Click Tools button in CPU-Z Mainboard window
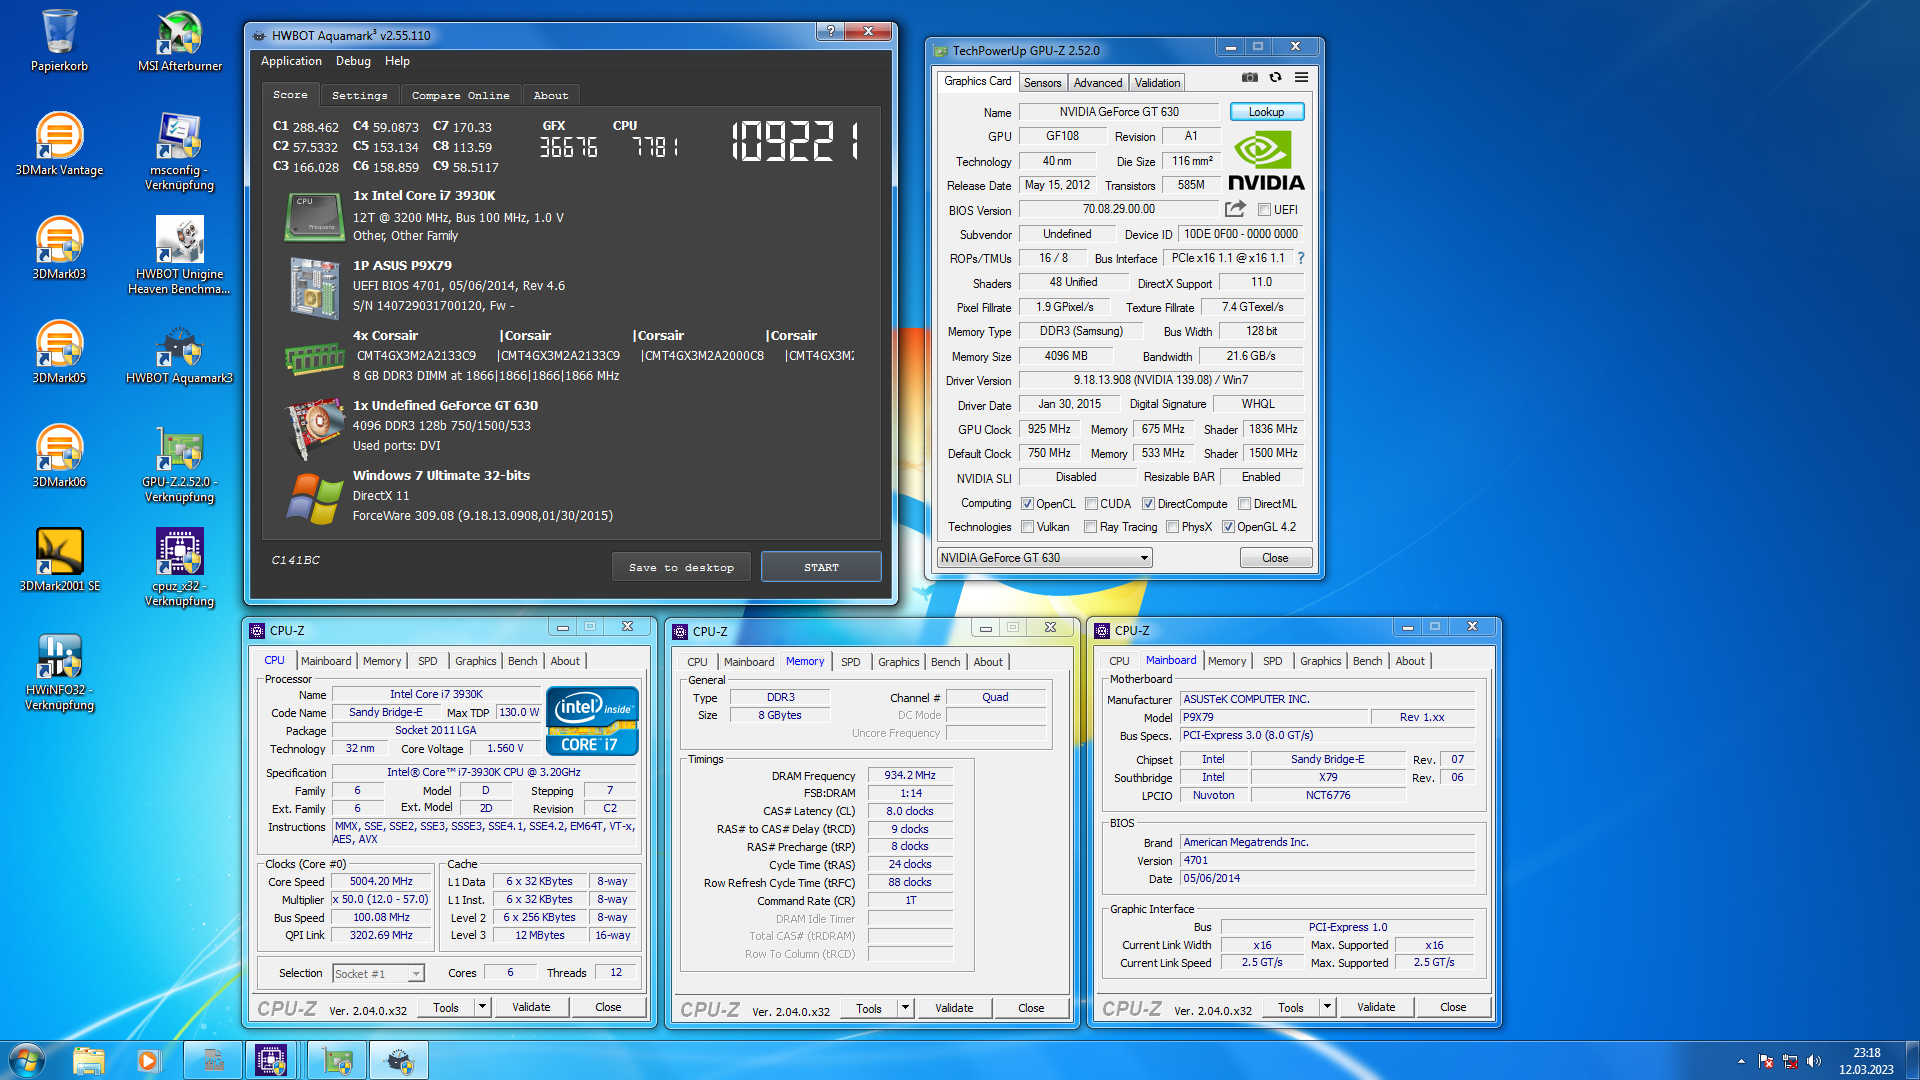The height and width of the screenshot is (1080, 1920). (1291, 1007)
